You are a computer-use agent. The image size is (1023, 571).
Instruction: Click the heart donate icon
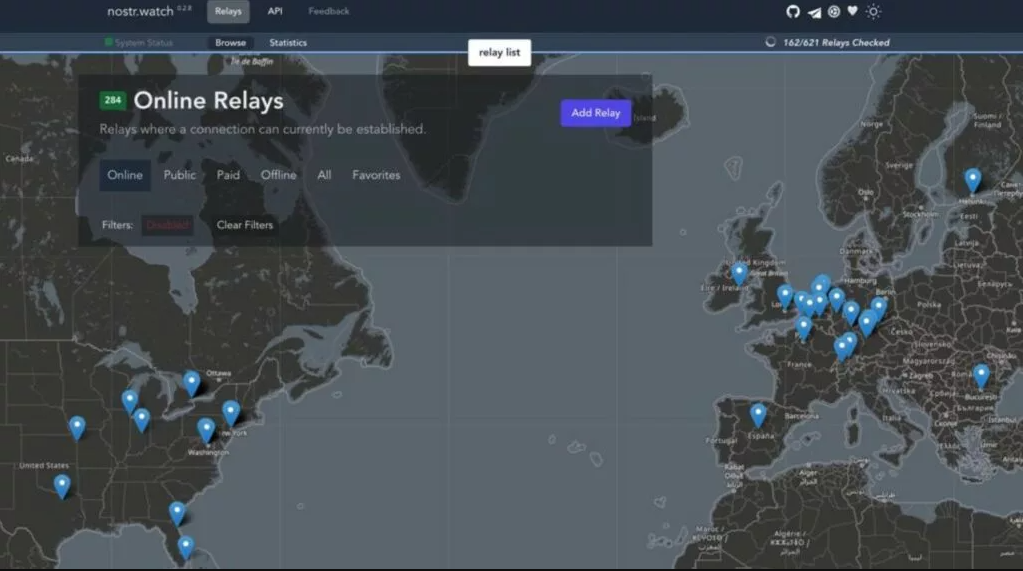(853, 12)
